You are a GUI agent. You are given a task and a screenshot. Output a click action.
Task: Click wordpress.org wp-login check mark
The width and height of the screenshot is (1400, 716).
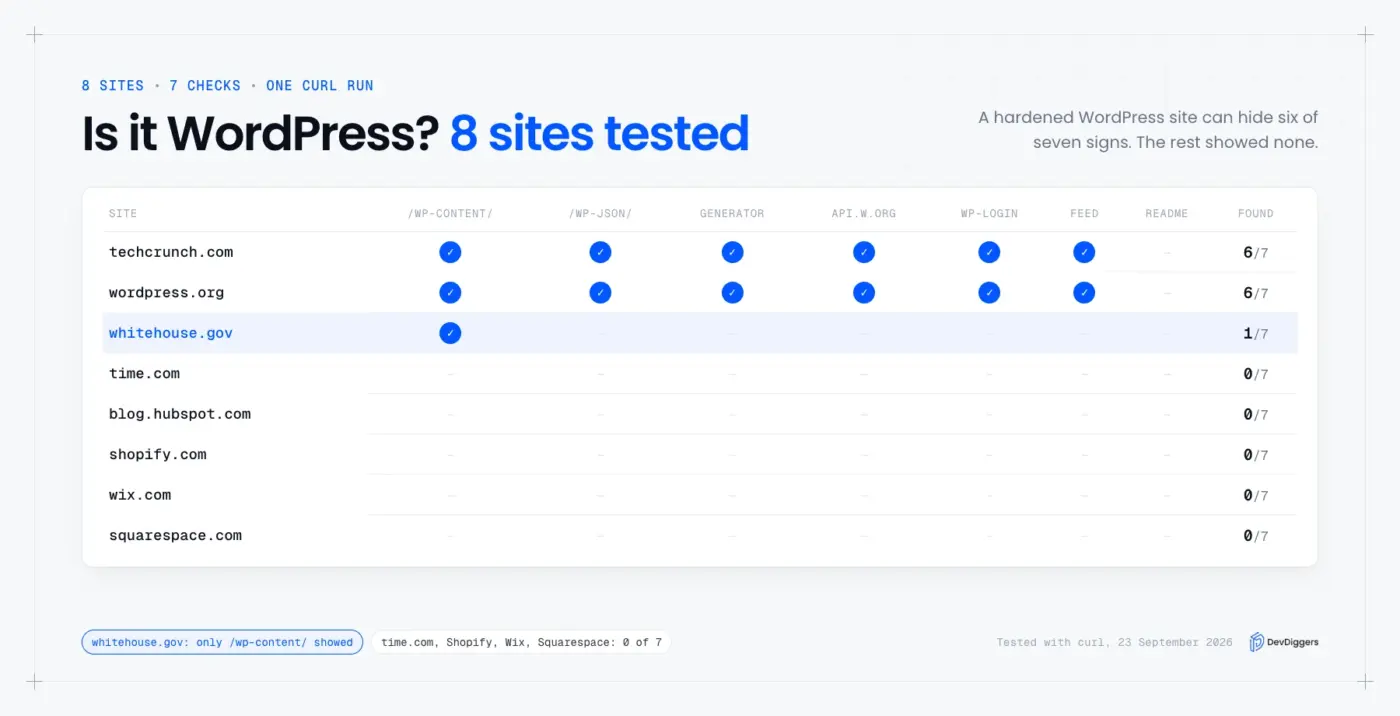click(989, 293)
